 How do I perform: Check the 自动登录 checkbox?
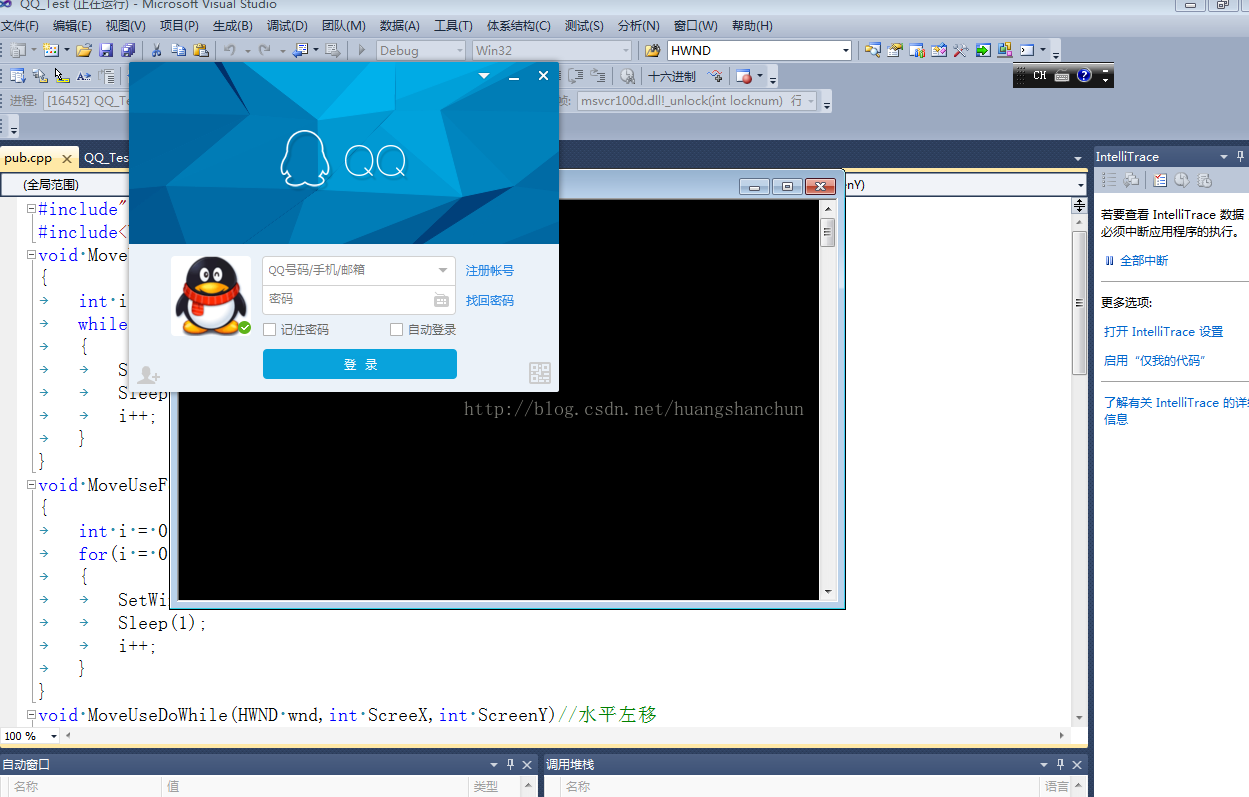pos(396,330)
